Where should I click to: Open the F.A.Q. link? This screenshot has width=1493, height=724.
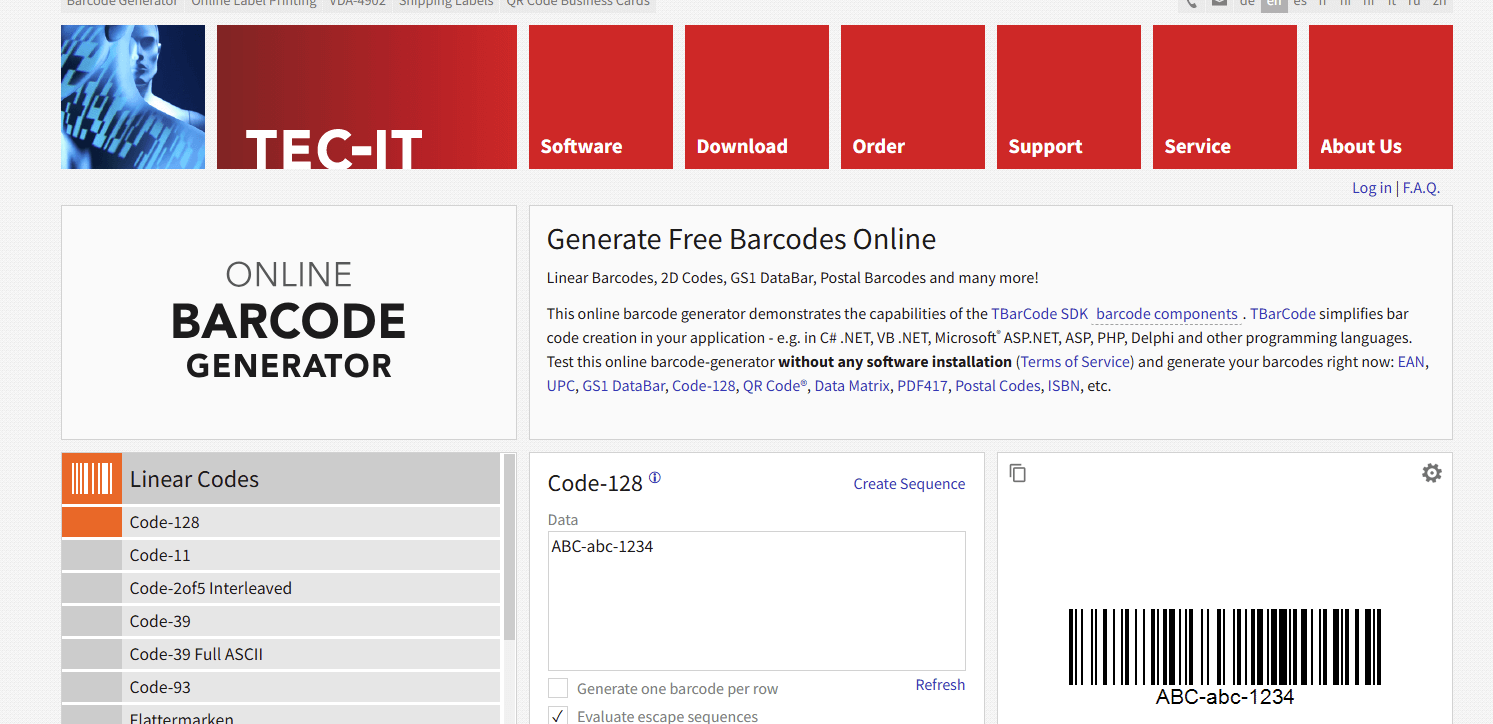pyautogui.click(x=1421, y=188)
